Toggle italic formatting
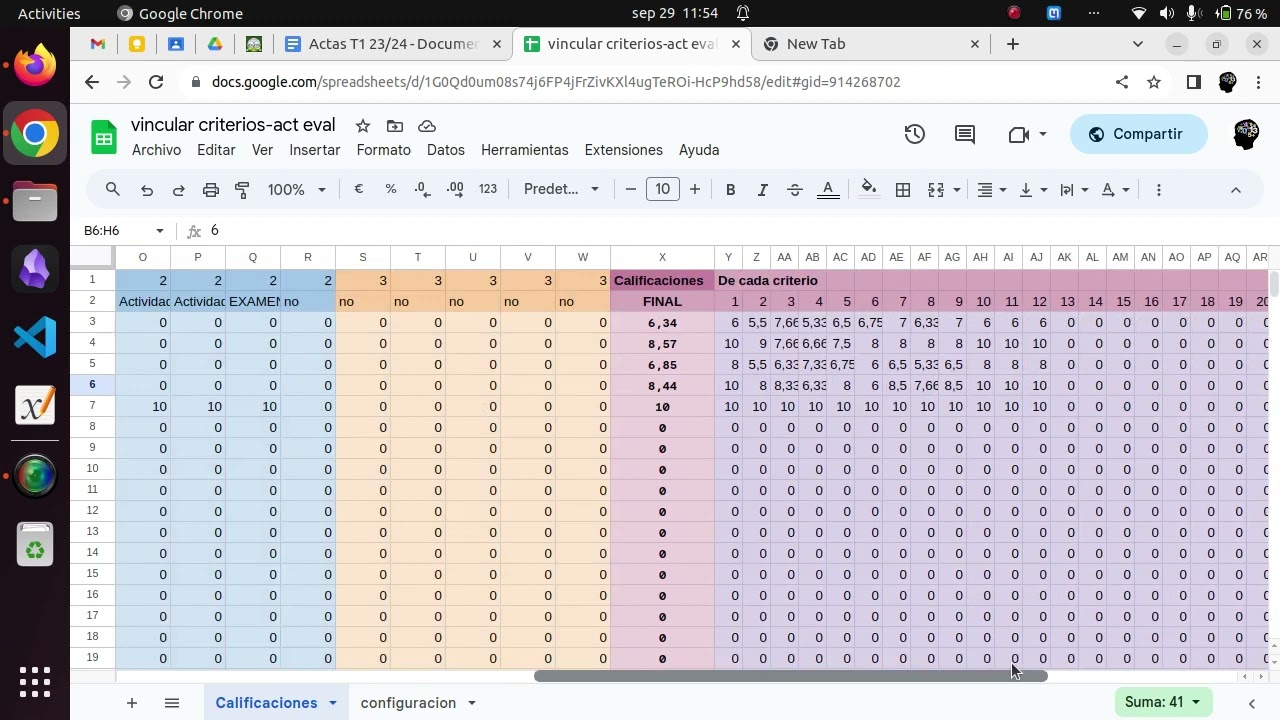1280x720 pixels. tap(763, 189)
